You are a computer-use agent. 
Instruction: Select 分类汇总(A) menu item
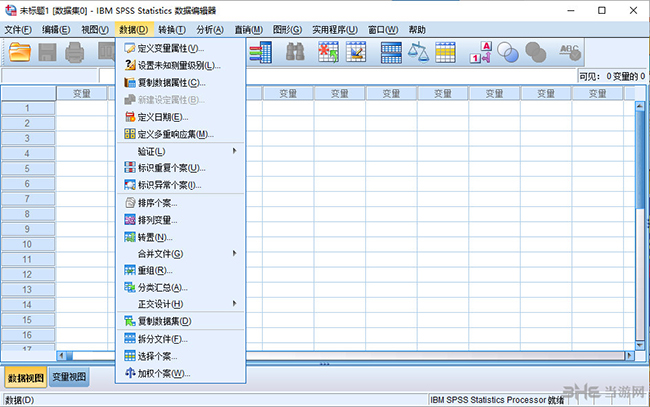[x=181, y=288]
